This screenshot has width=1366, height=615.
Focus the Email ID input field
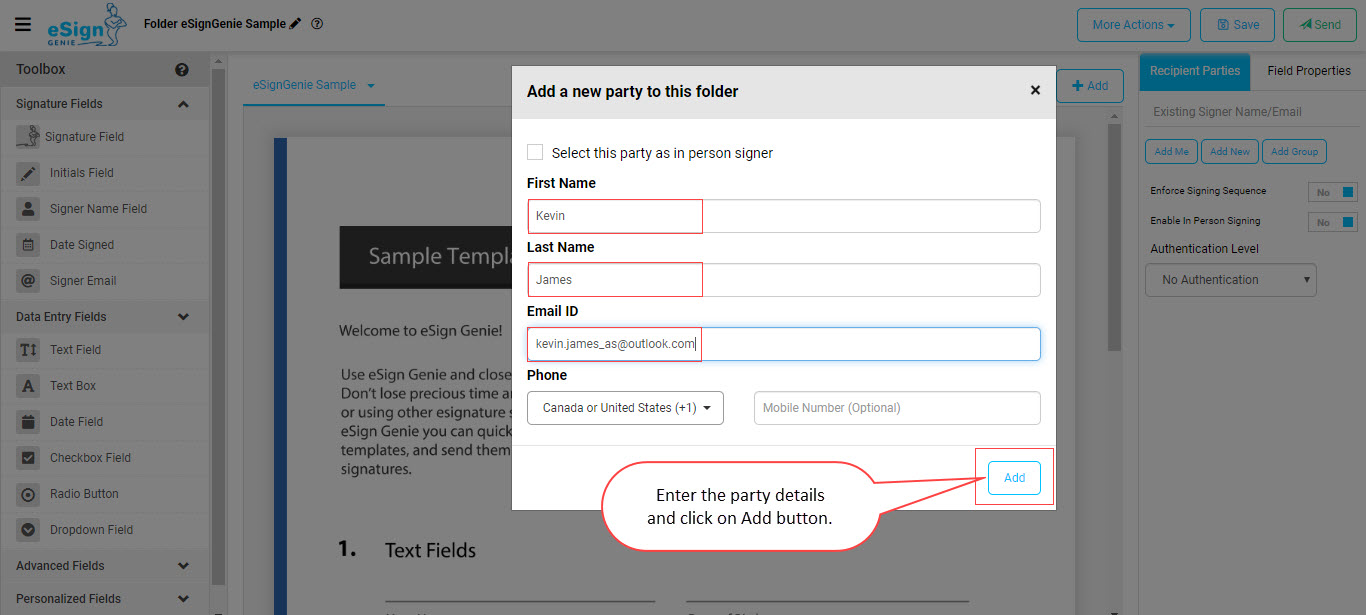[783, 344]
